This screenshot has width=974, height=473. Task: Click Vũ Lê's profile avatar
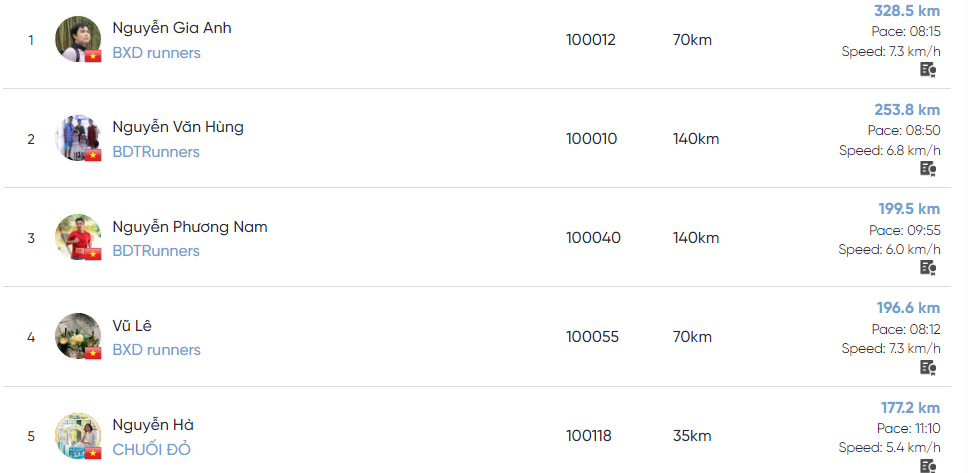pyautogui.click(x=78, y=336)
